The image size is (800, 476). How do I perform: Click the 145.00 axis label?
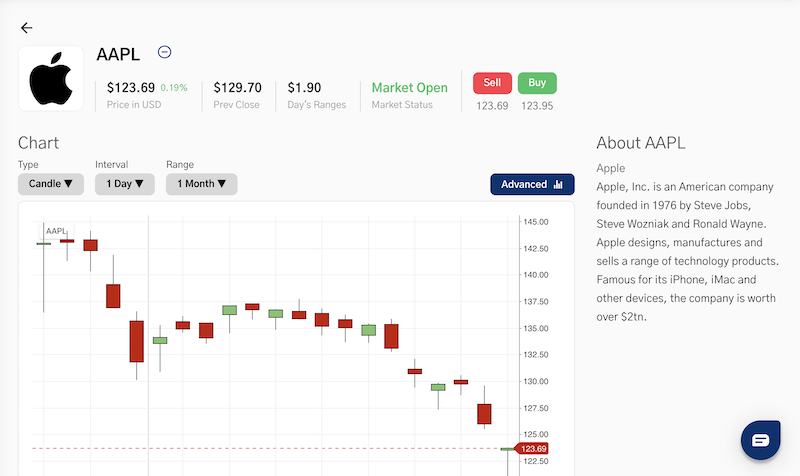coord(536,222)
